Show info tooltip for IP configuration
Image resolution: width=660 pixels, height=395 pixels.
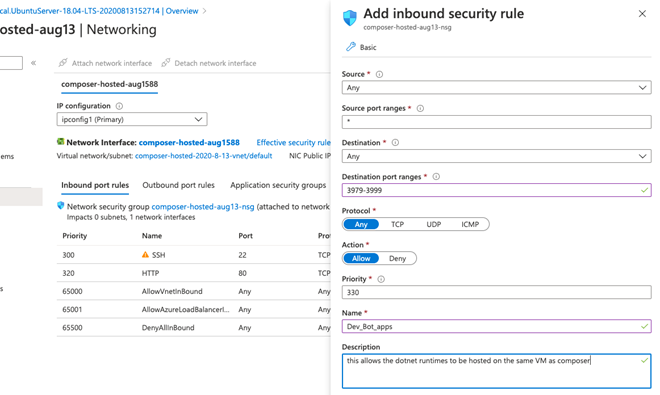(x=119, y=106)
